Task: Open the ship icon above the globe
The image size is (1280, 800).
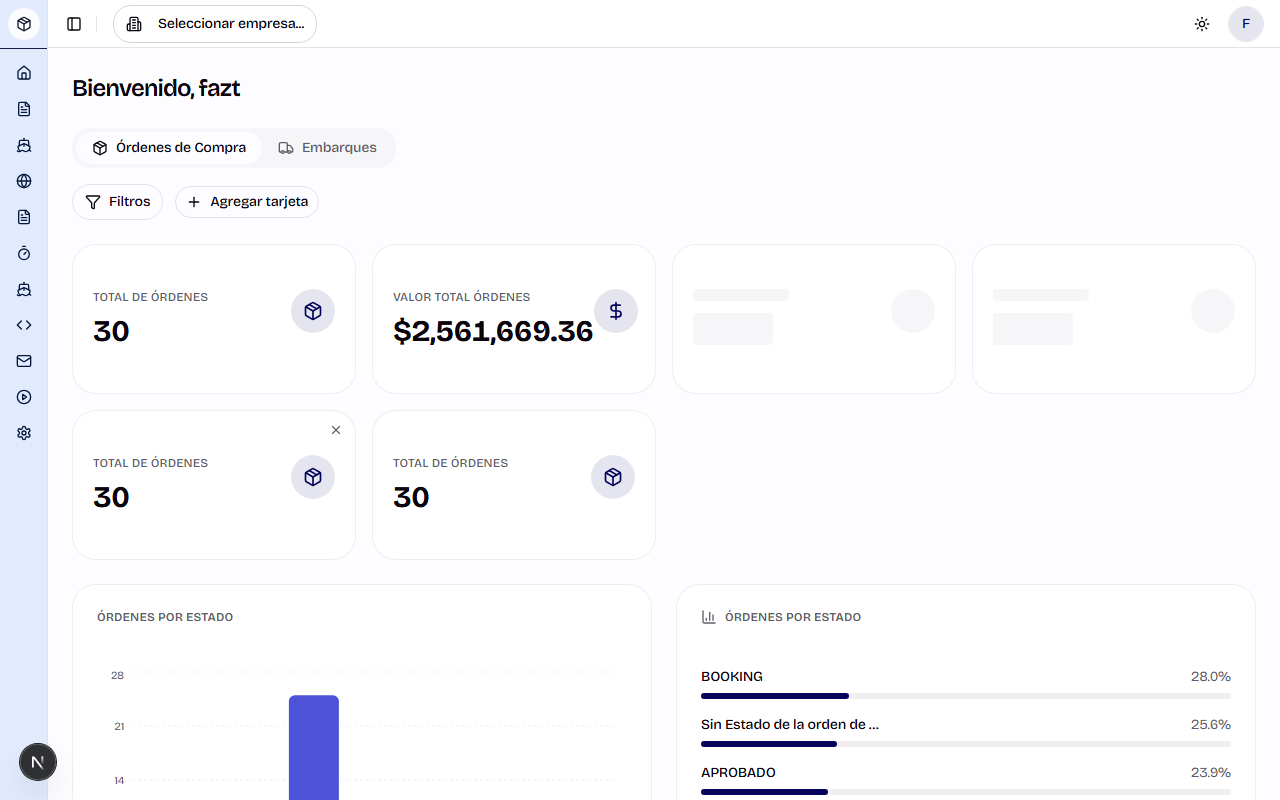Action: coord(24,145)
